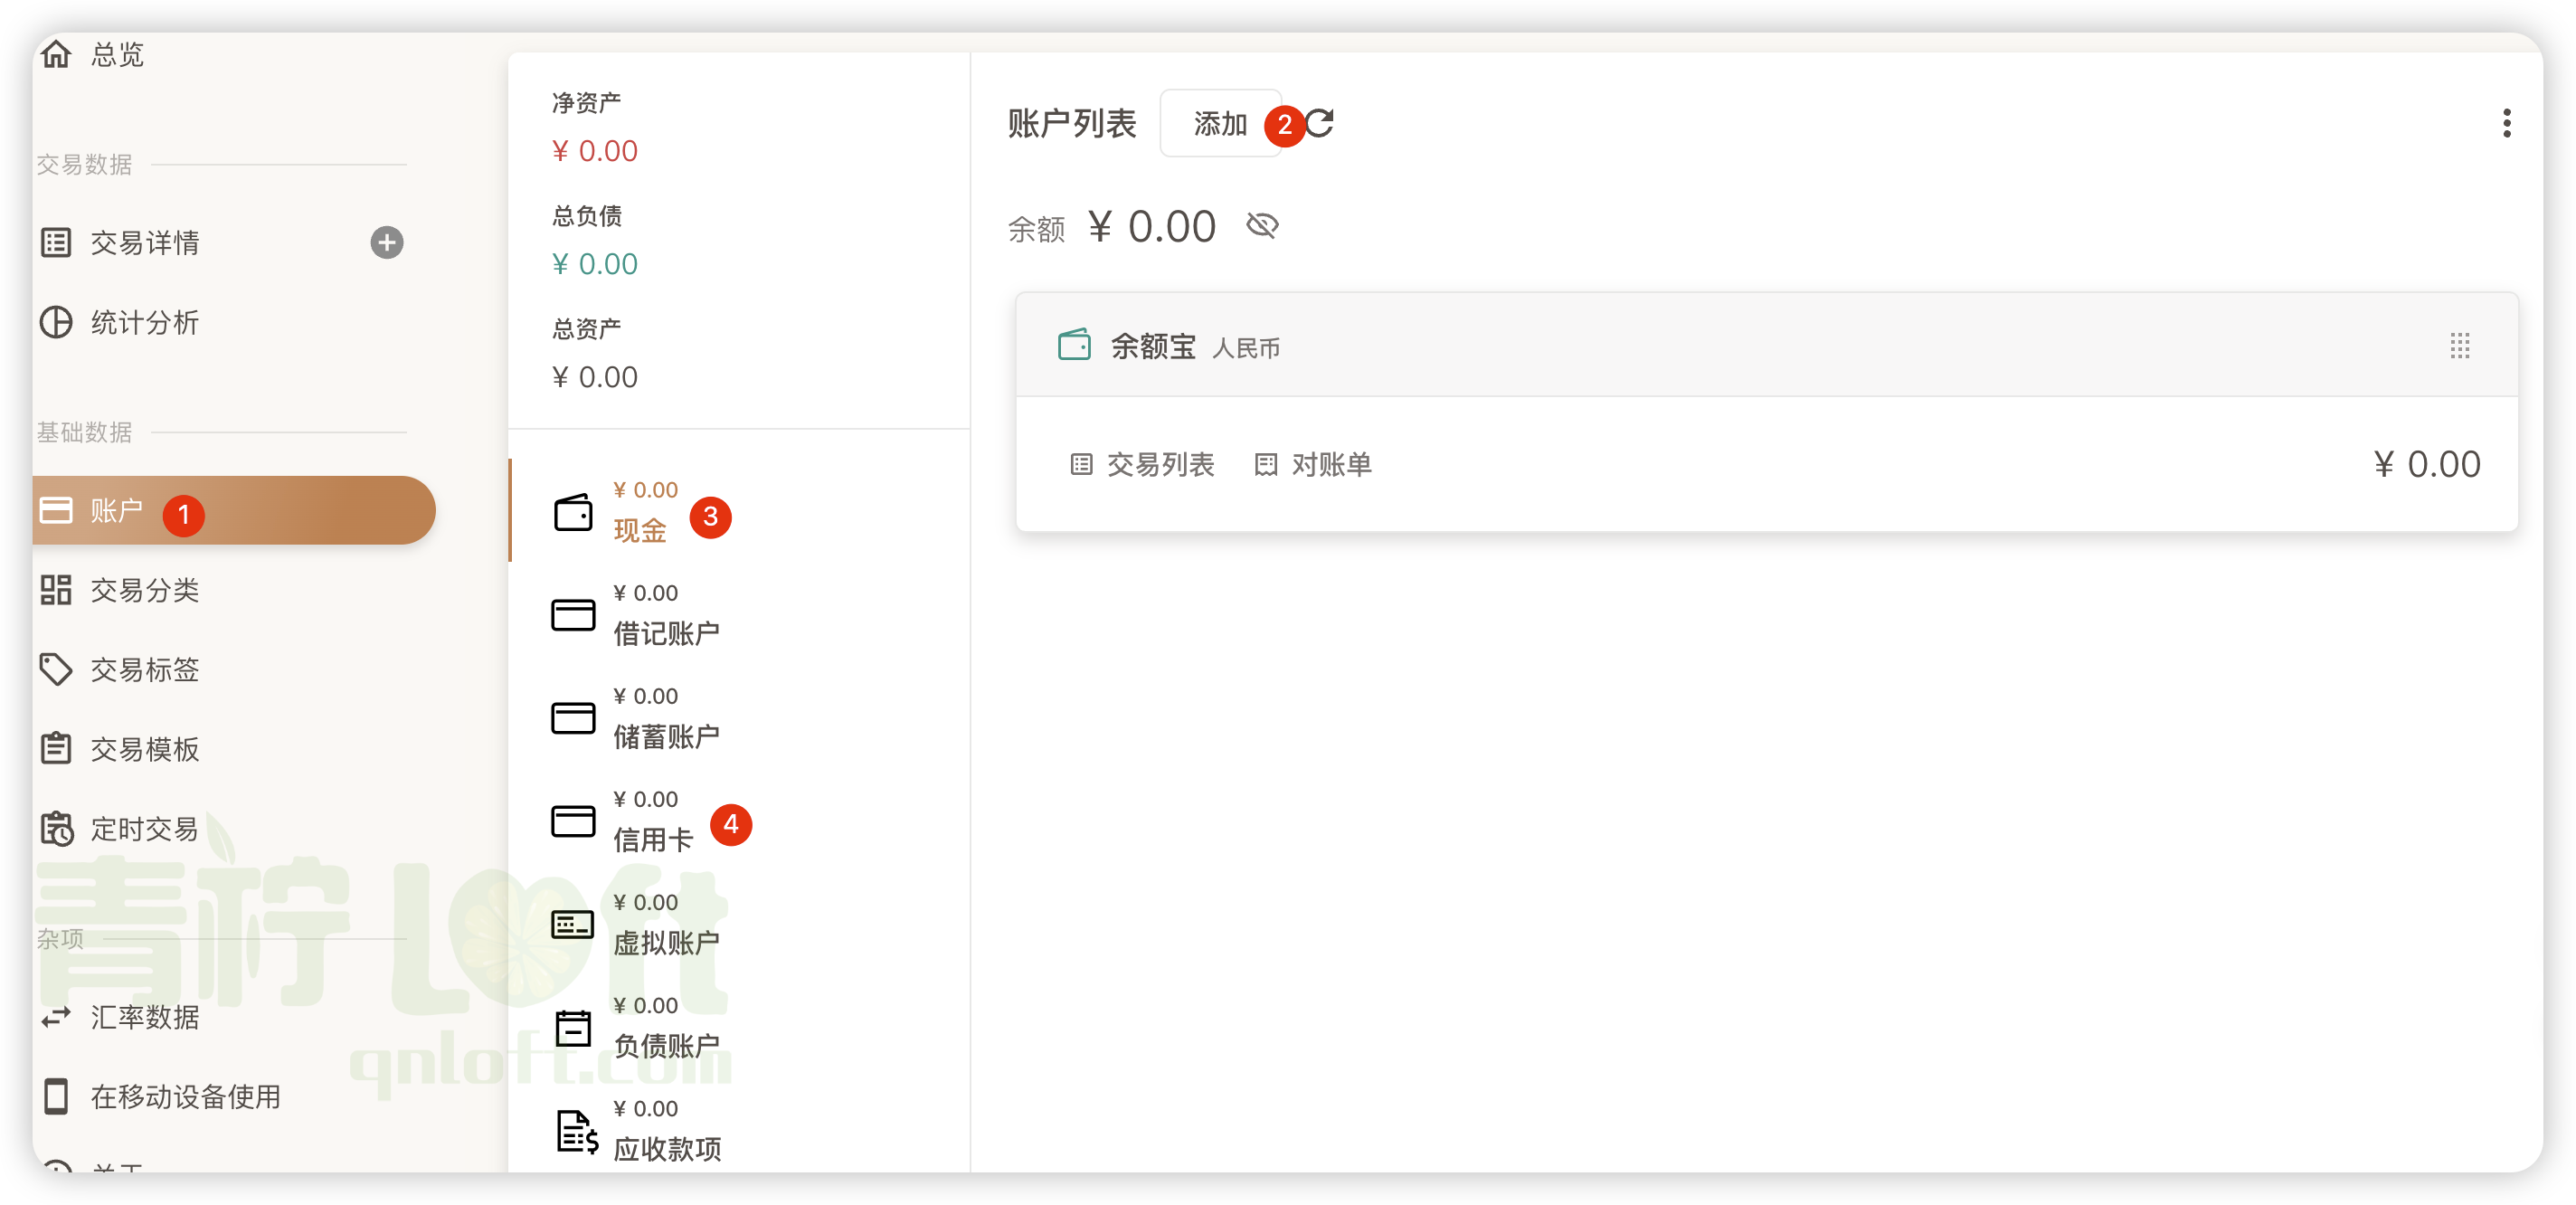Image resolution: width=2576 pixels, height=1205 pixels.
Task: Select the 交易标签 tag icon
Action: [x=57, y=669]
